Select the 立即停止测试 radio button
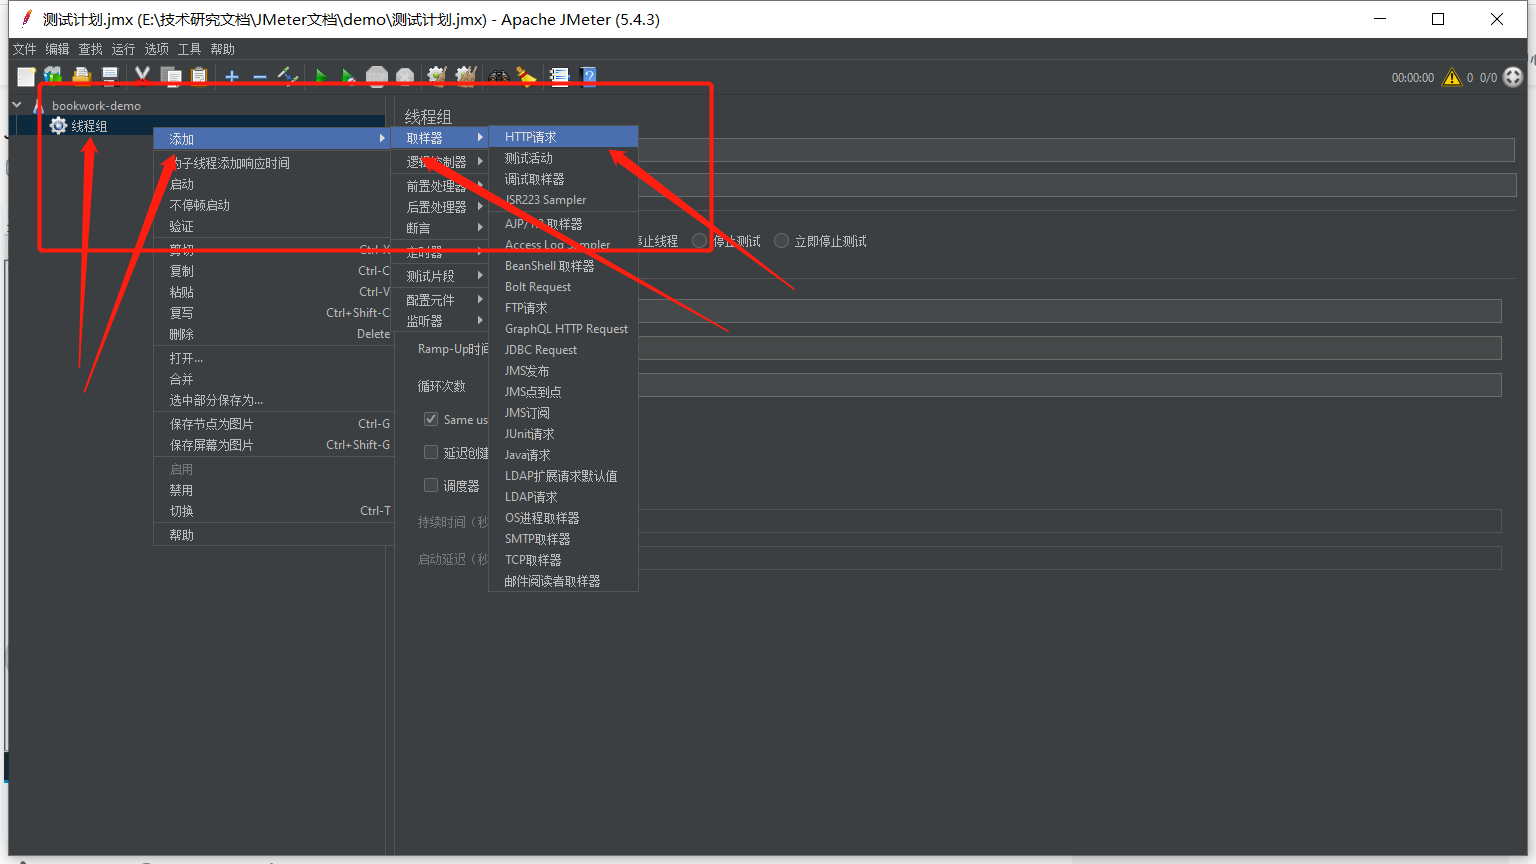This screenshot has width=1536, height=864. click(x=782, y=240)
